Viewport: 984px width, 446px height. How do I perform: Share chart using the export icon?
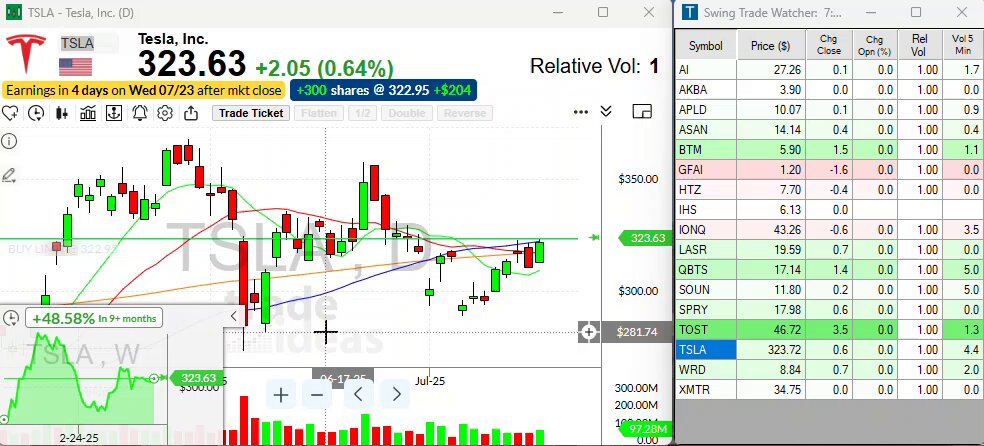pos(191,114)
